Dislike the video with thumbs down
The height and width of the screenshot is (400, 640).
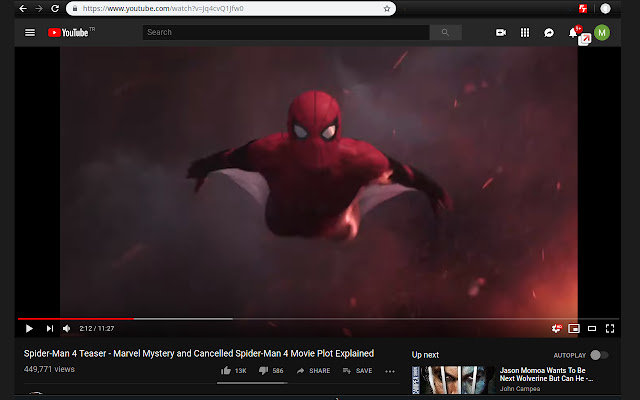pos(264,370)
